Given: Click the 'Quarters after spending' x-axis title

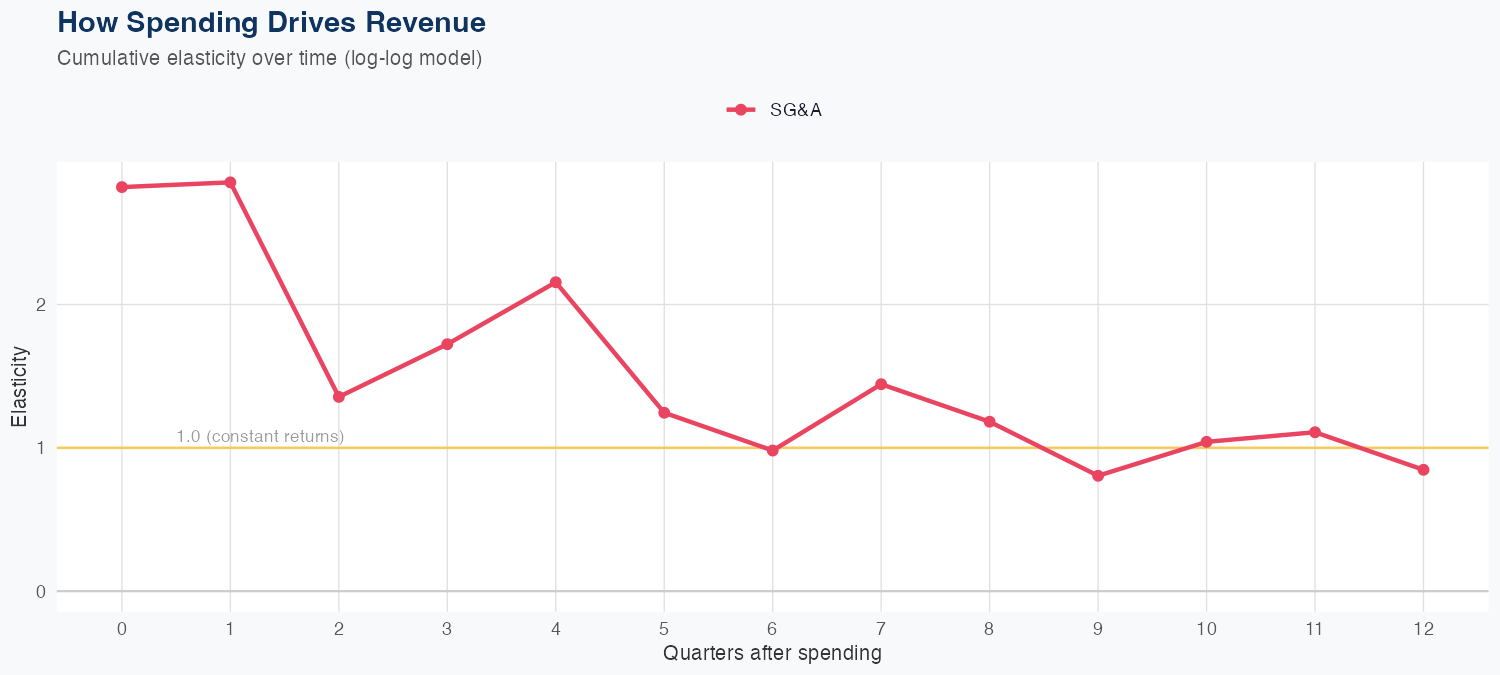Looking at the screenshot, I should [772, 654].
